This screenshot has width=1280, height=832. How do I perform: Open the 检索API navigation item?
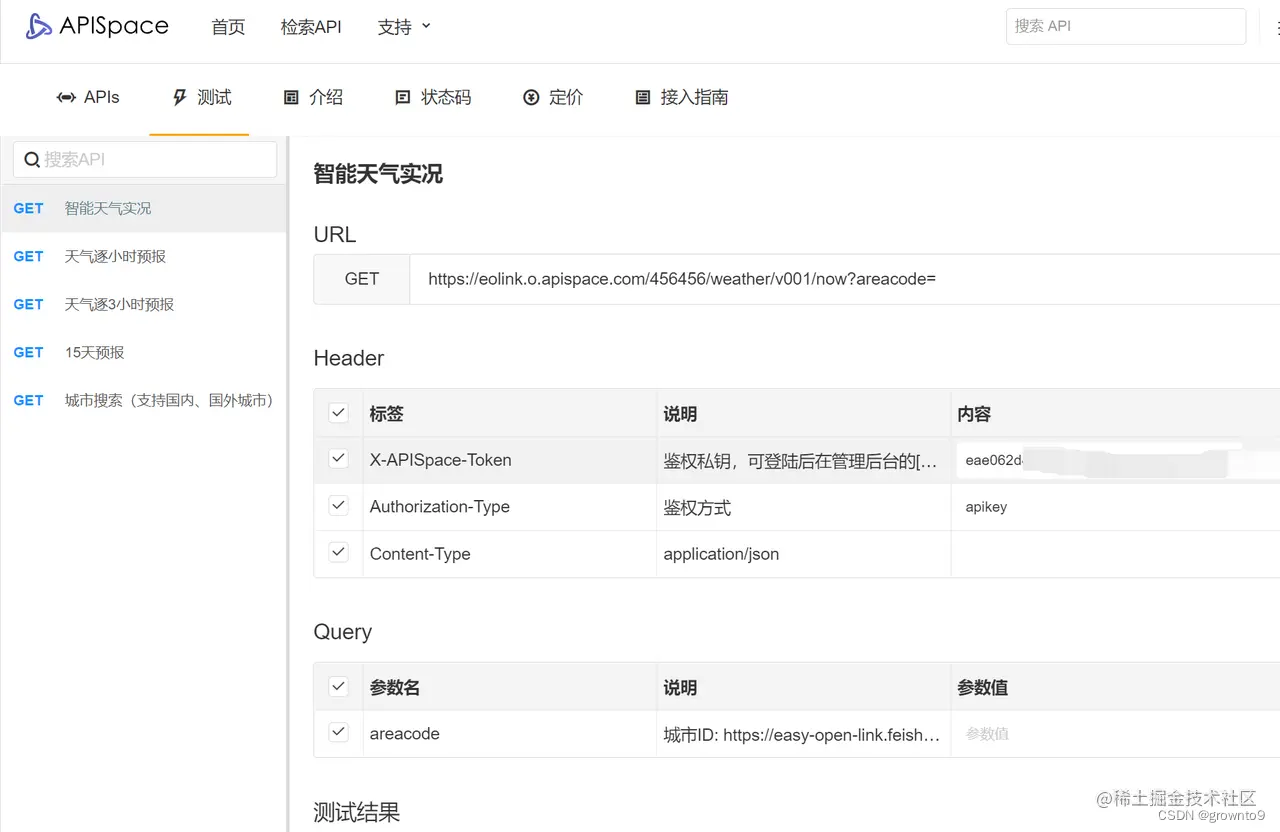tap(311, 27)
